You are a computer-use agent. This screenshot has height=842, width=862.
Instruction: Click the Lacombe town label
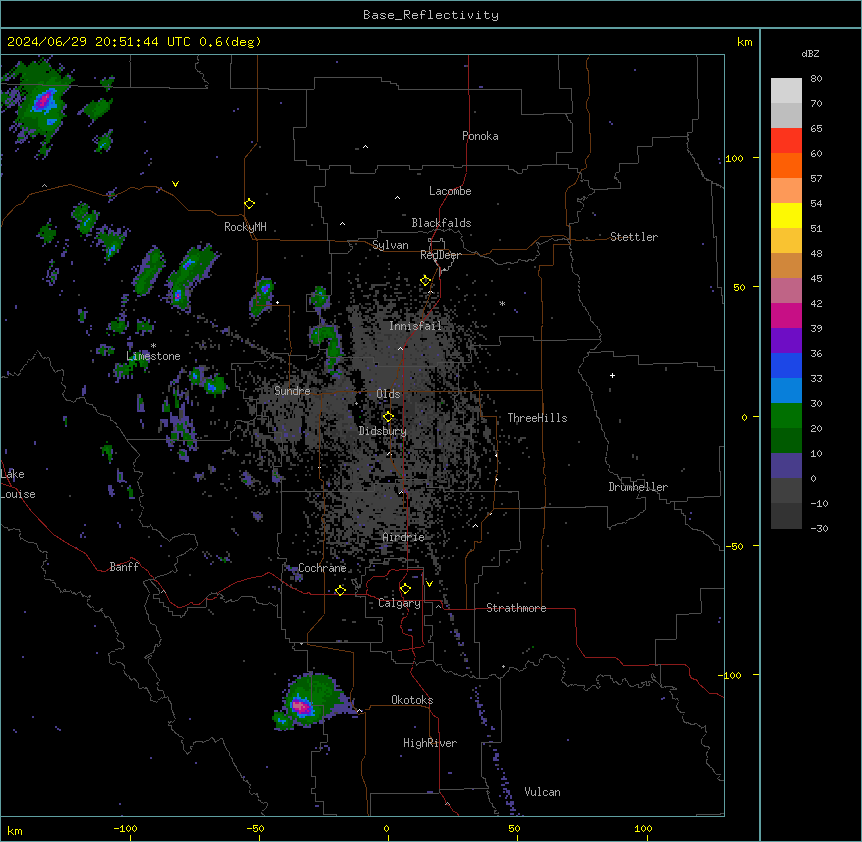450,191
